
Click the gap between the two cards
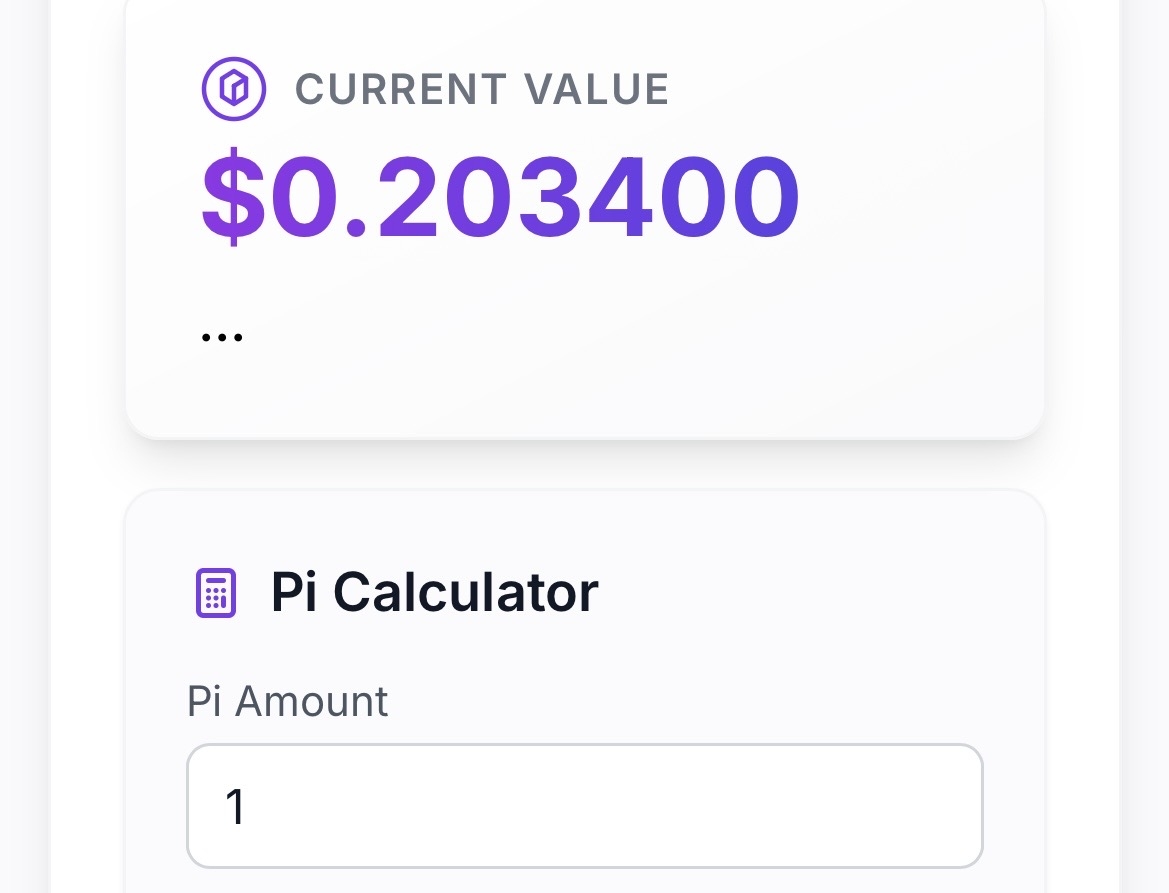click(584, 465)
